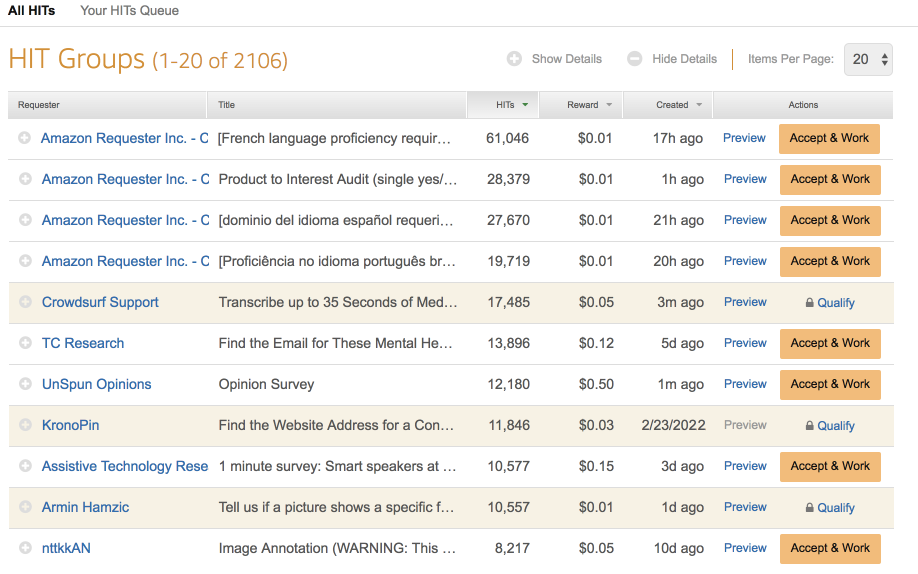Preview the dominio del idioma español HIT

point(745,220)
